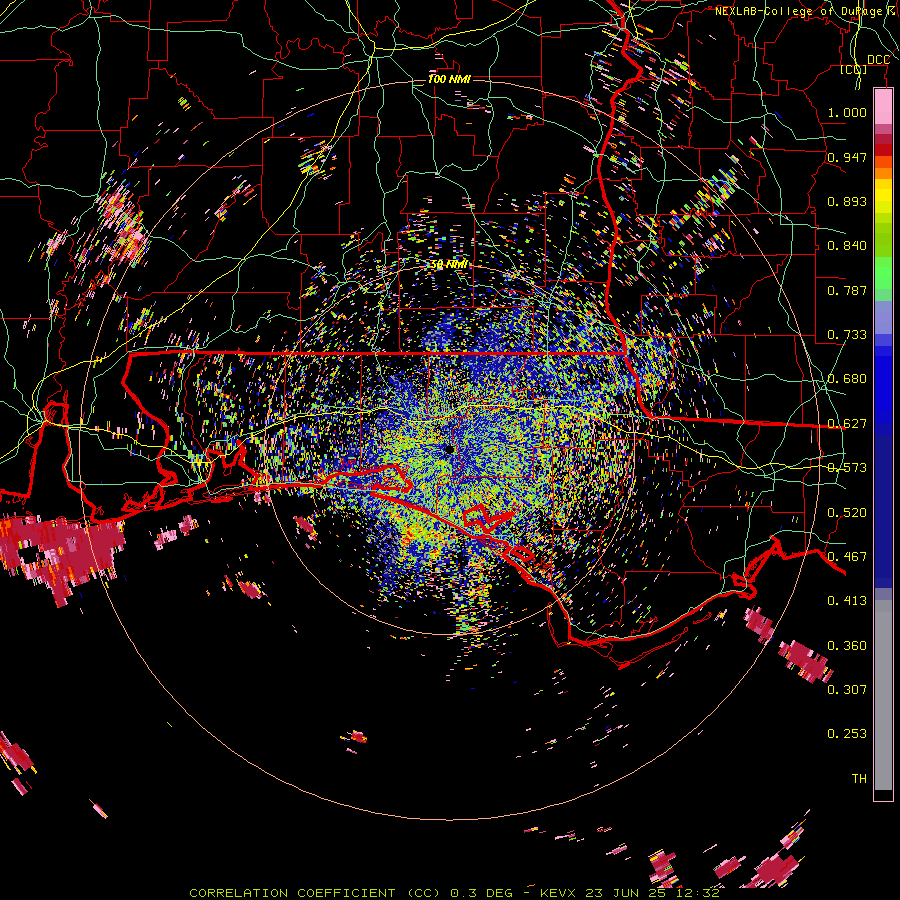
Task: Click the [CC] units label above the color bar
Action: pos(854,69)
